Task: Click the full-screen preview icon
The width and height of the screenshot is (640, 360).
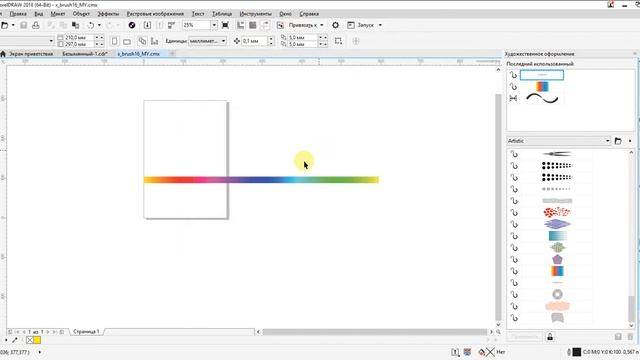Action: tap(225, 25)
